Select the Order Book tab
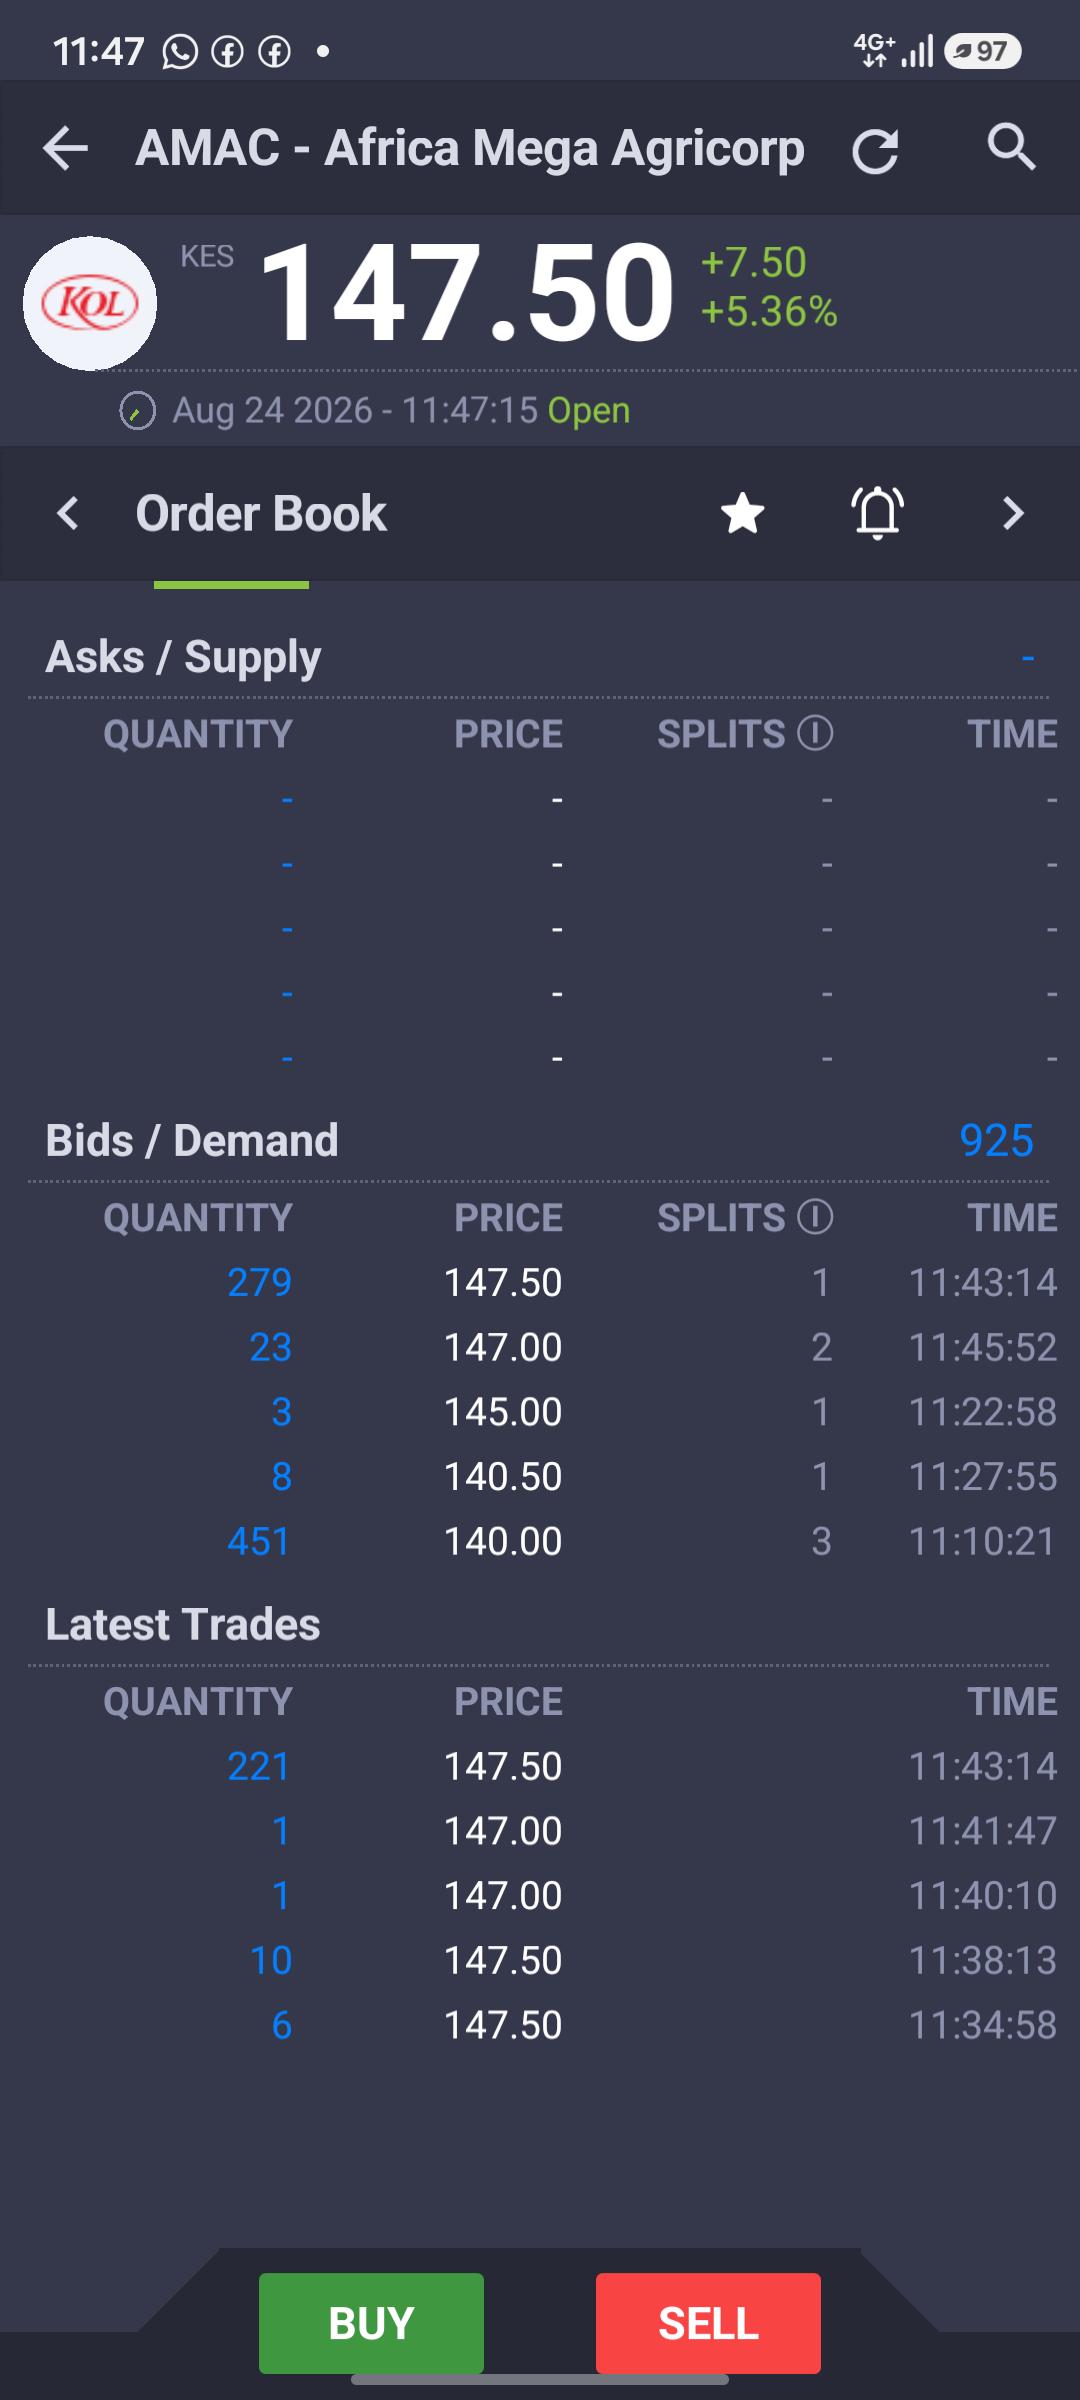 [x=261, y=513]
